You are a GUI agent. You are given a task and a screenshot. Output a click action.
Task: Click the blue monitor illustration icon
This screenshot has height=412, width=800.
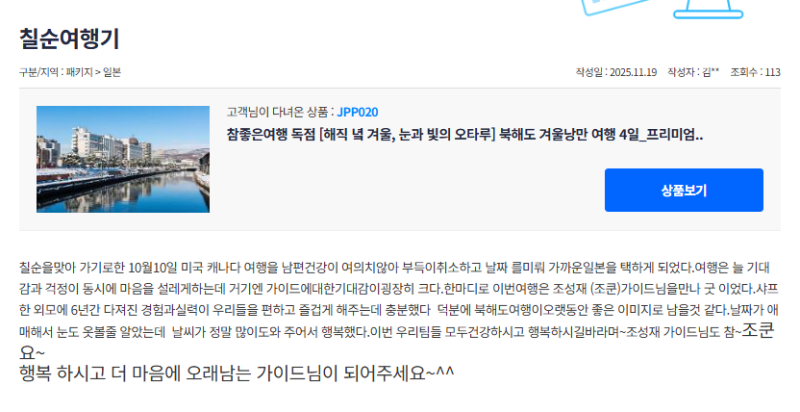pyautogui.click(x=708, y=9)
